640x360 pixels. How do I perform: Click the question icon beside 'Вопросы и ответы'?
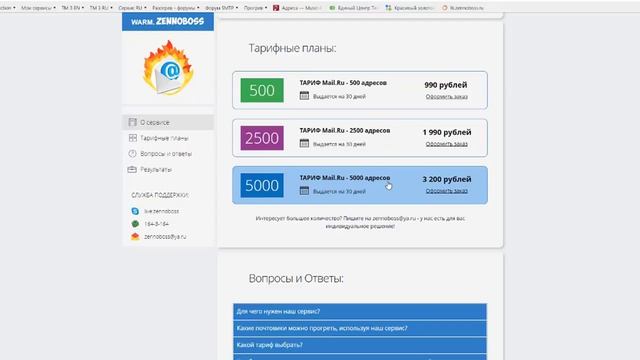[x=132, y=153]
